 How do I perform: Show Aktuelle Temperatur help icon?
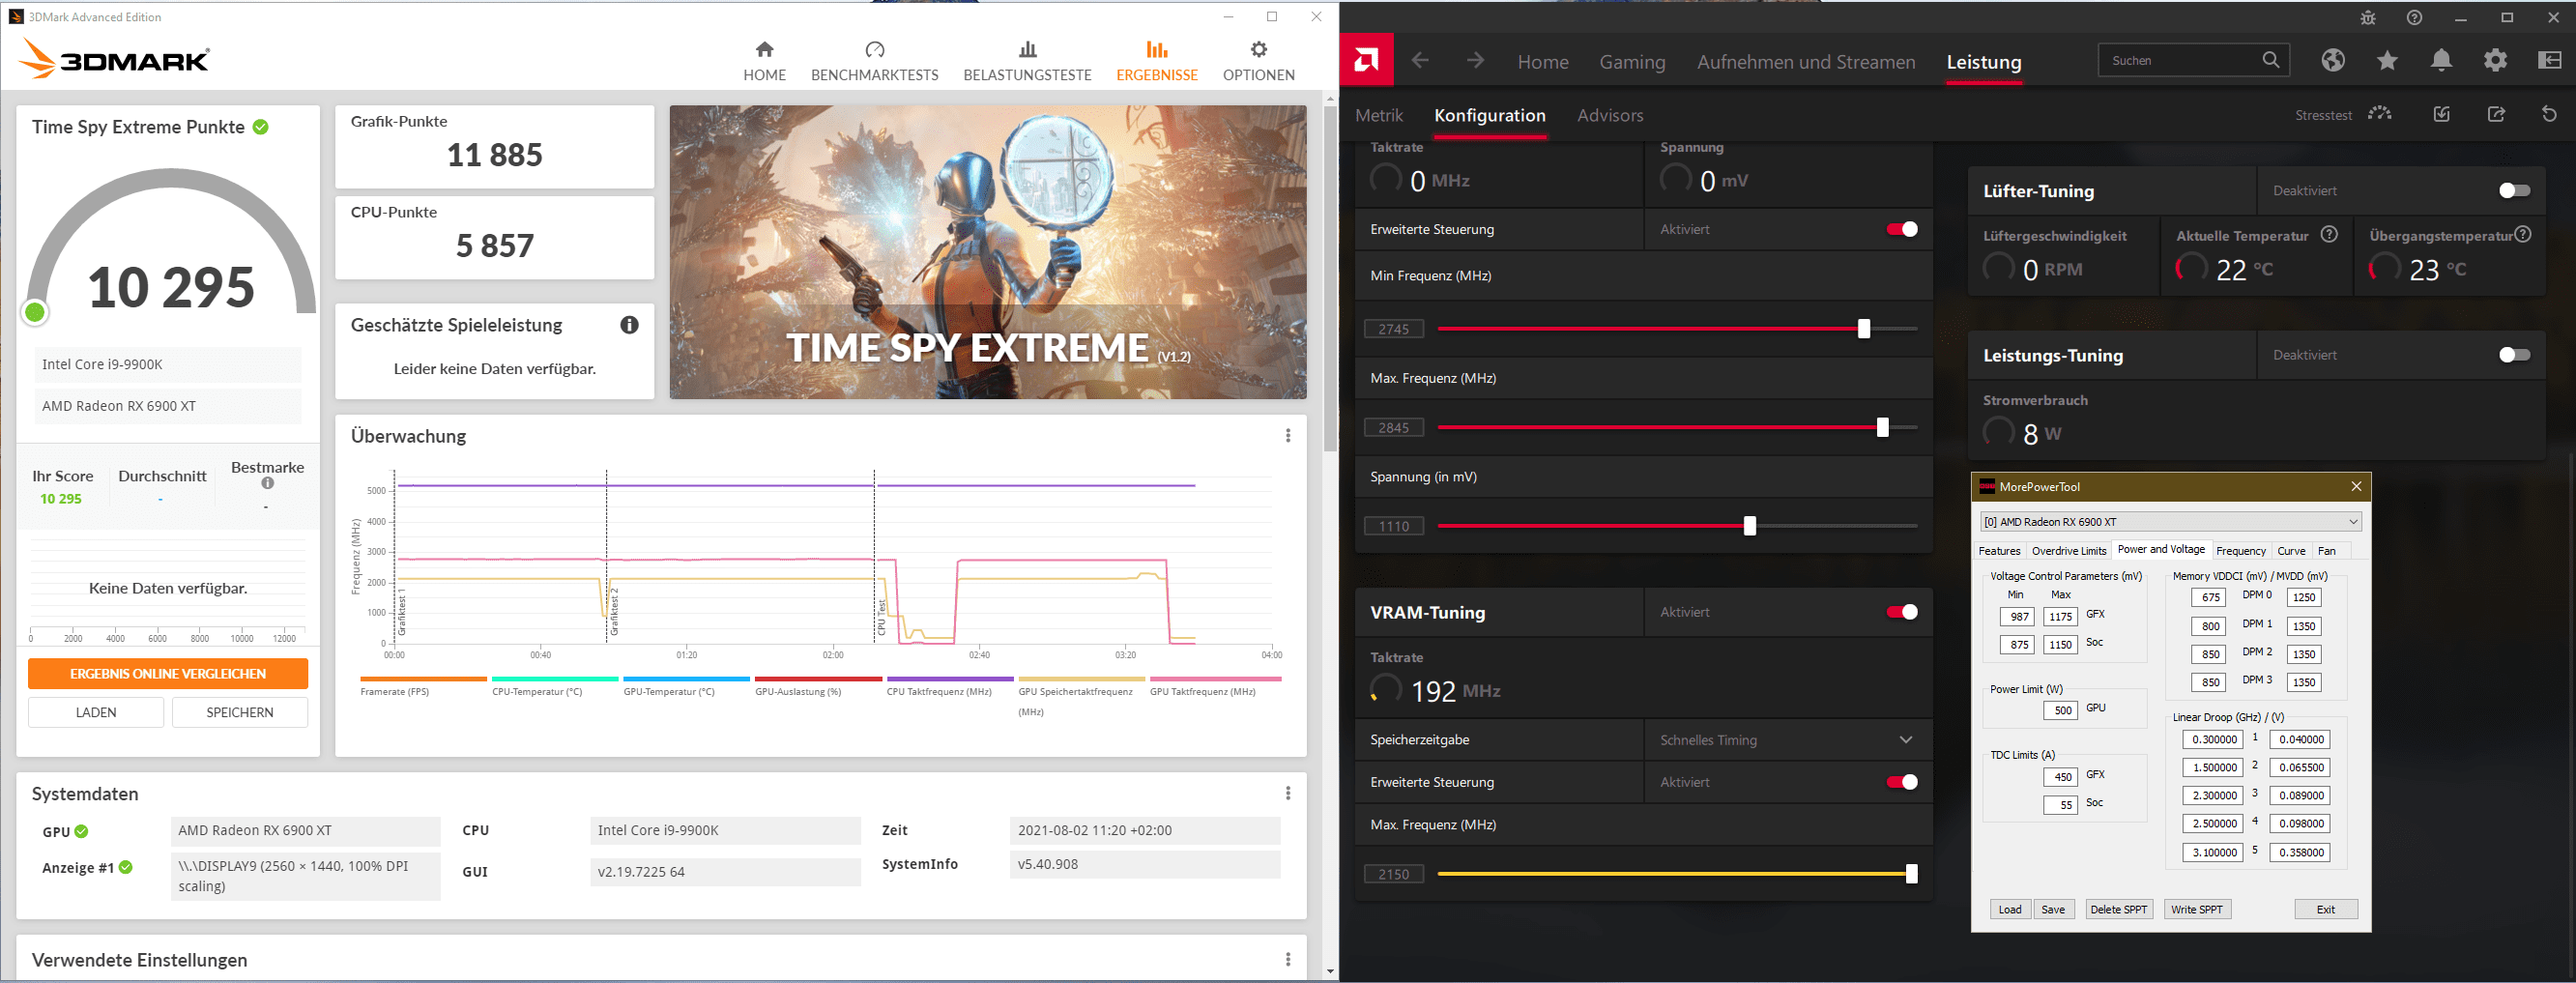point(2329,235)
